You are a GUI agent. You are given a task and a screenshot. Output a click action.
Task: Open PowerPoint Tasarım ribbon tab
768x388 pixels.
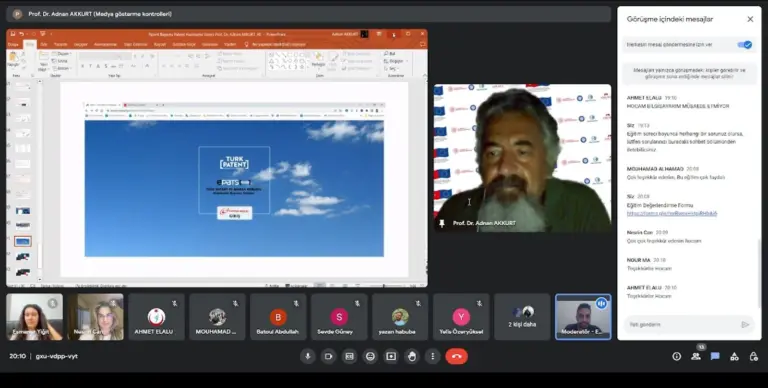point(60,44)
